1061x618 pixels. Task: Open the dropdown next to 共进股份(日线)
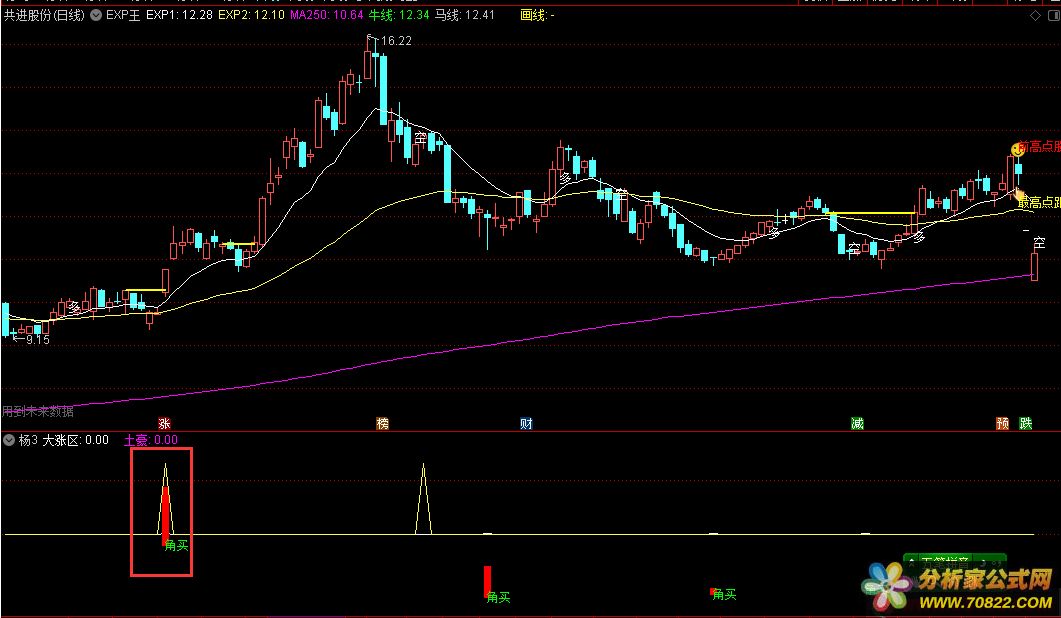pos(96,15)
